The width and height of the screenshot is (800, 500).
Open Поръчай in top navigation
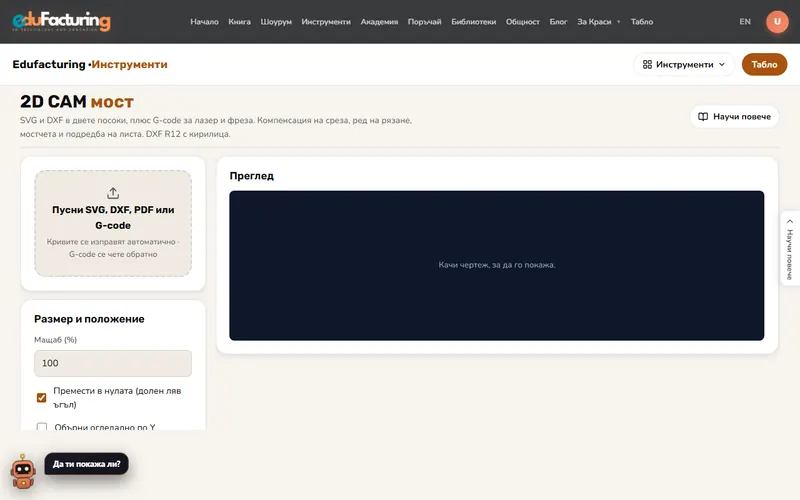pos(424,22)
